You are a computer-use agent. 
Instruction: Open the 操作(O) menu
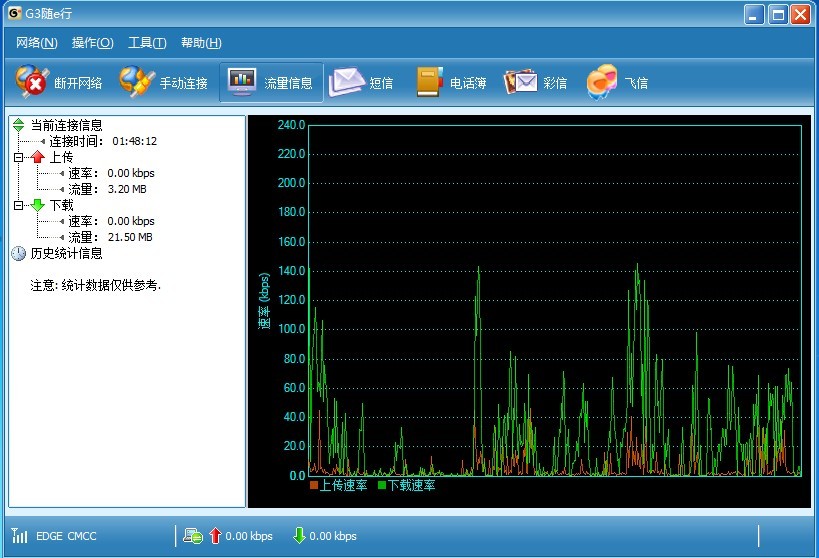[x=92, y=43]
